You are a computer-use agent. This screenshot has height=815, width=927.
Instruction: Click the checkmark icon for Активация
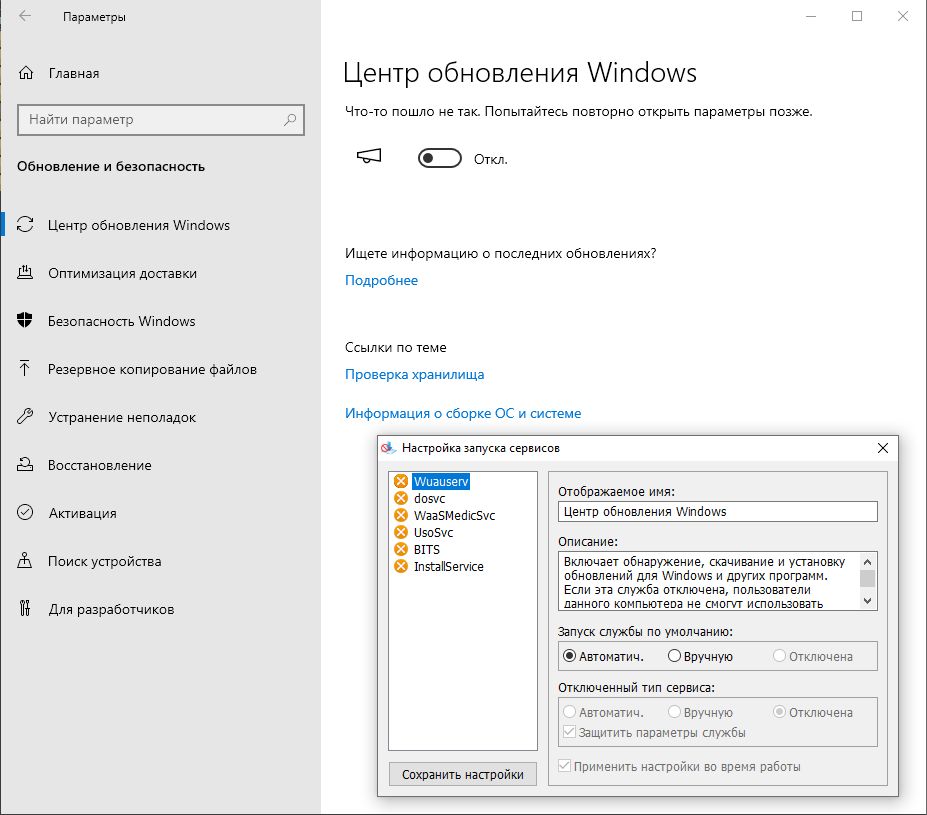[x=25, y=512]
